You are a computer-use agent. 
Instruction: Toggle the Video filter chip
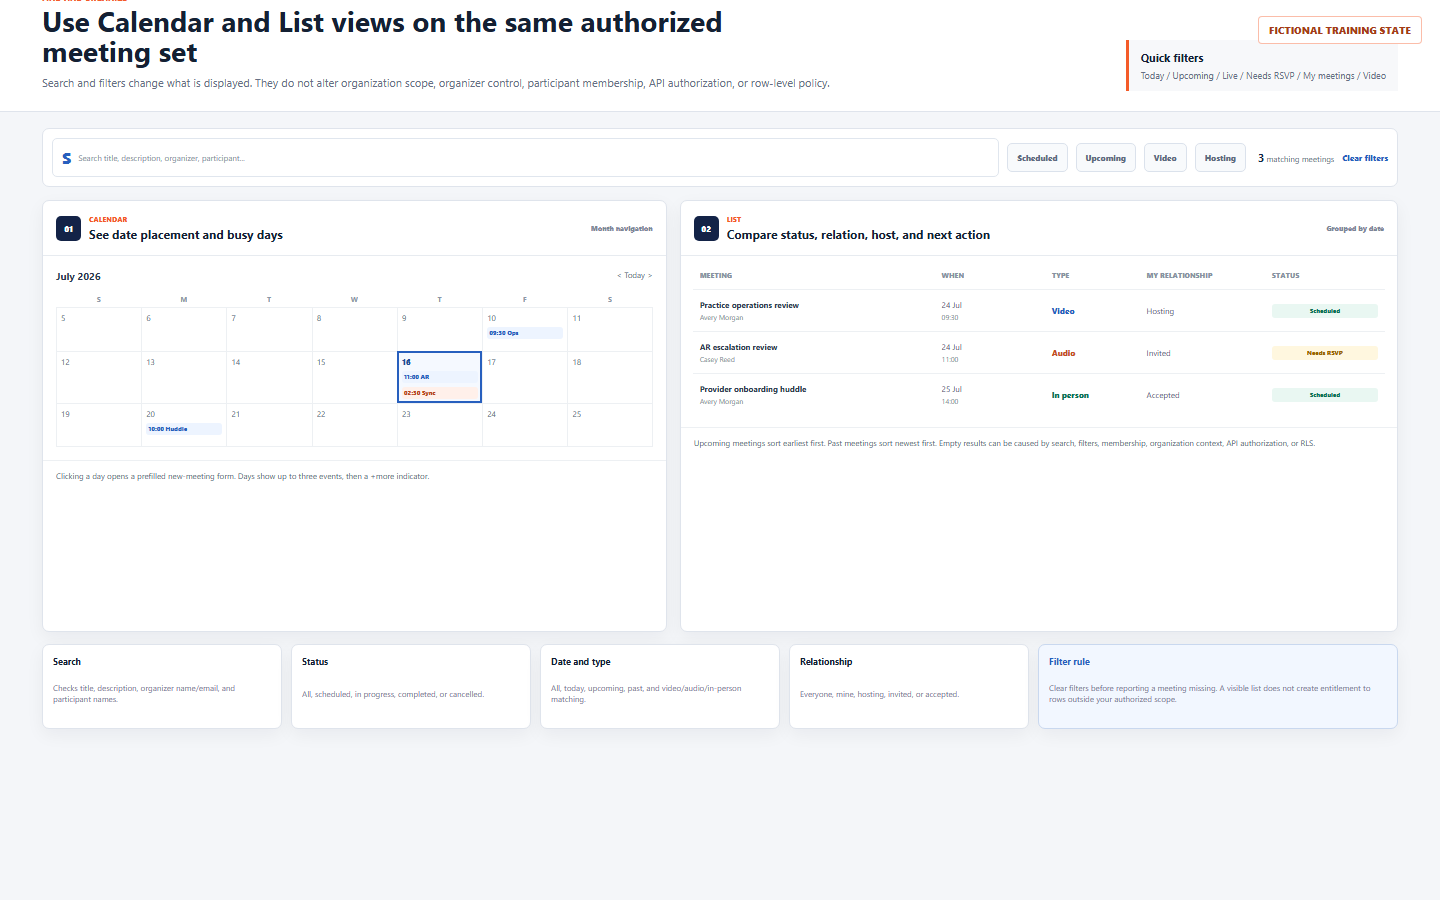(1165, 158)
